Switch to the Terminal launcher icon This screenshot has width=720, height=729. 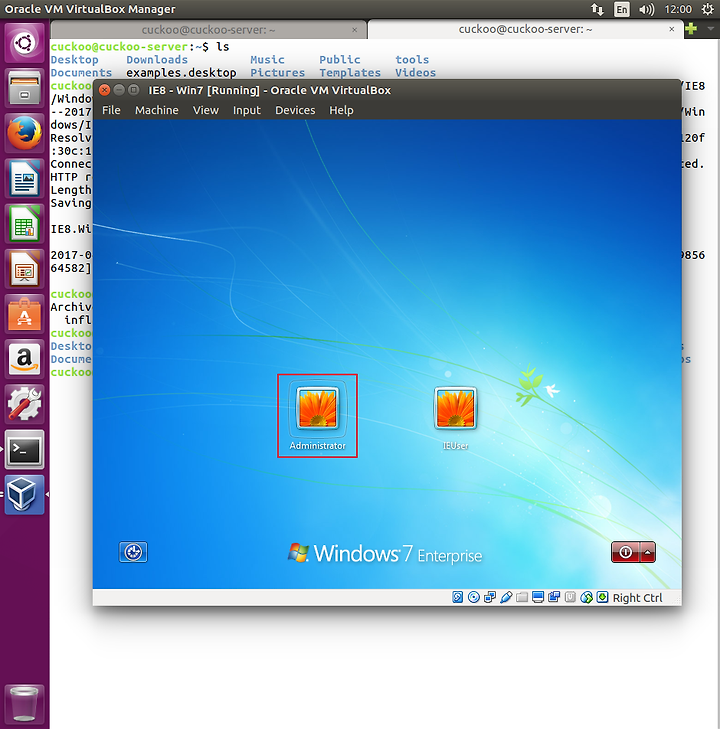pyautogui.click(x=24, y=449)
